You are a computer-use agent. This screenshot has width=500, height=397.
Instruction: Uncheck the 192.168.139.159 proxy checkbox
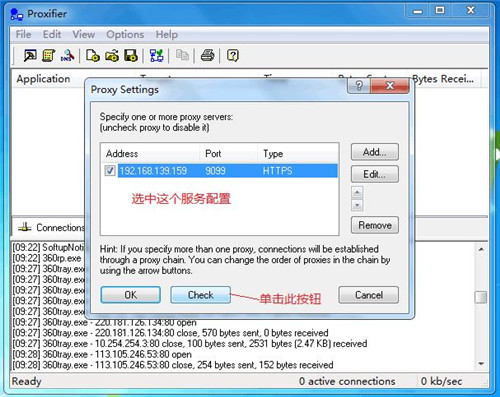click(x=110, y=171)
